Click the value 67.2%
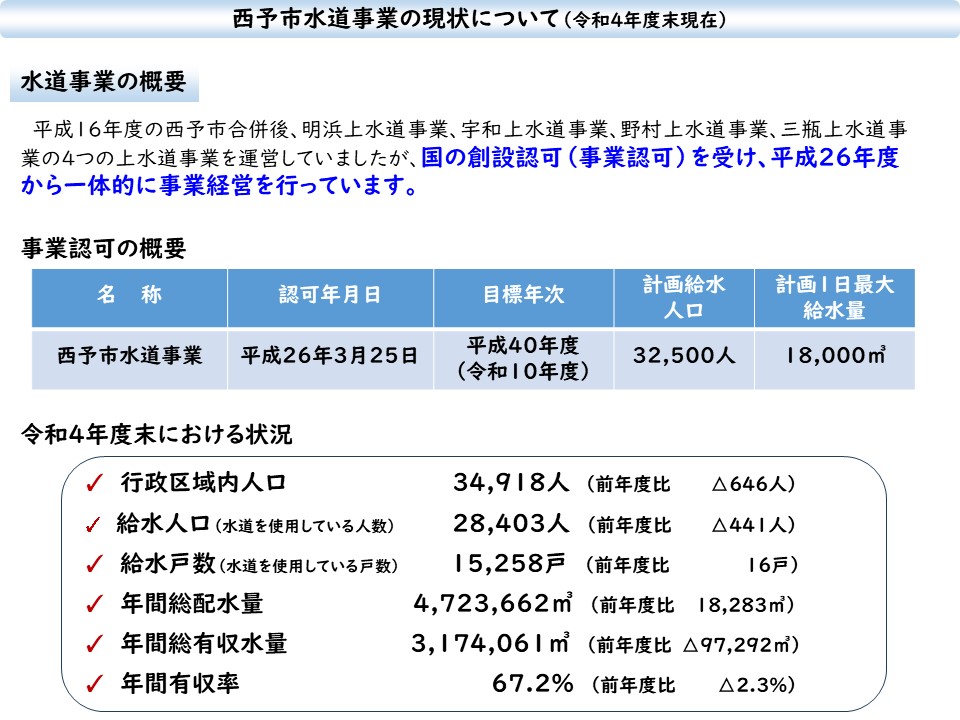The height and width of the screenshot is (720, 960). tap(533, 683)
